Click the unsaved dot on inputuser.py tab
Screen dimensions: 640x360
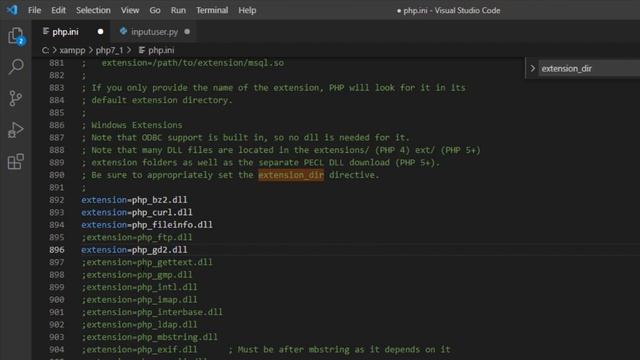[x=187, y=31]
